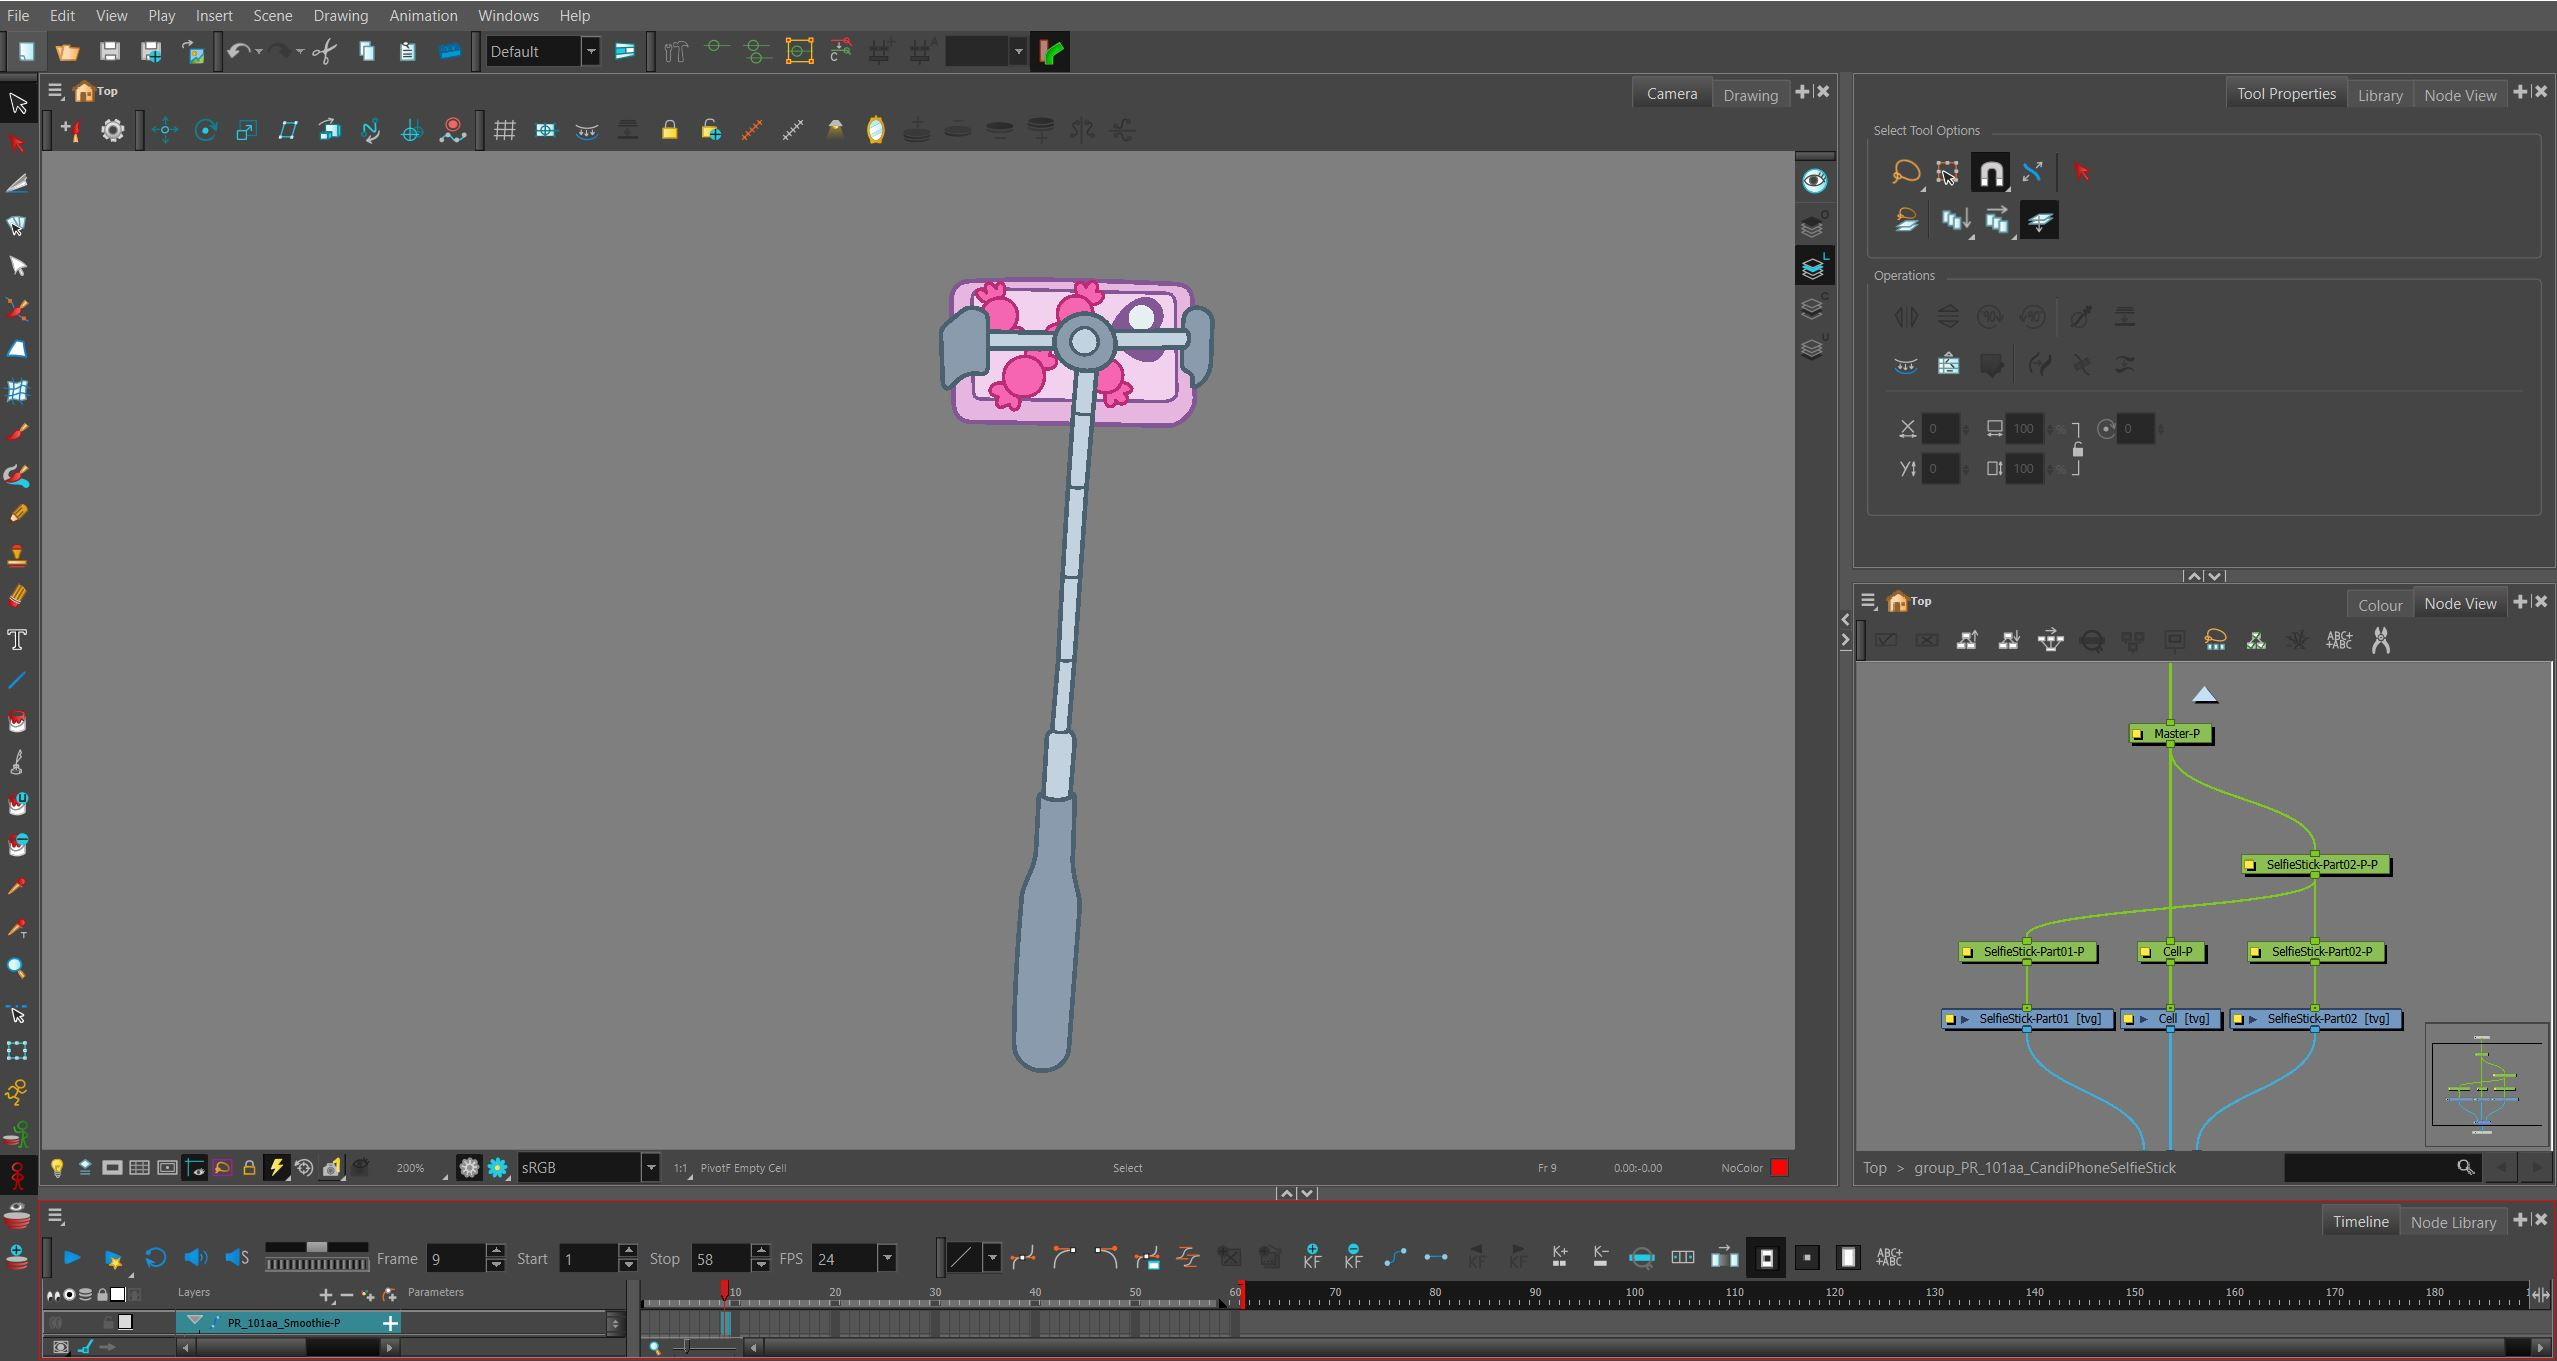Select the Brush tool in left toolbar

(x=17, y=432)
